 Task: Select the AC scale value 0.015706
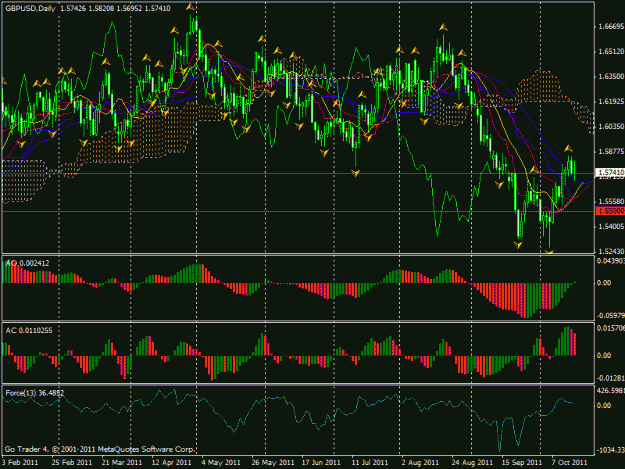(x=611, y=328)
